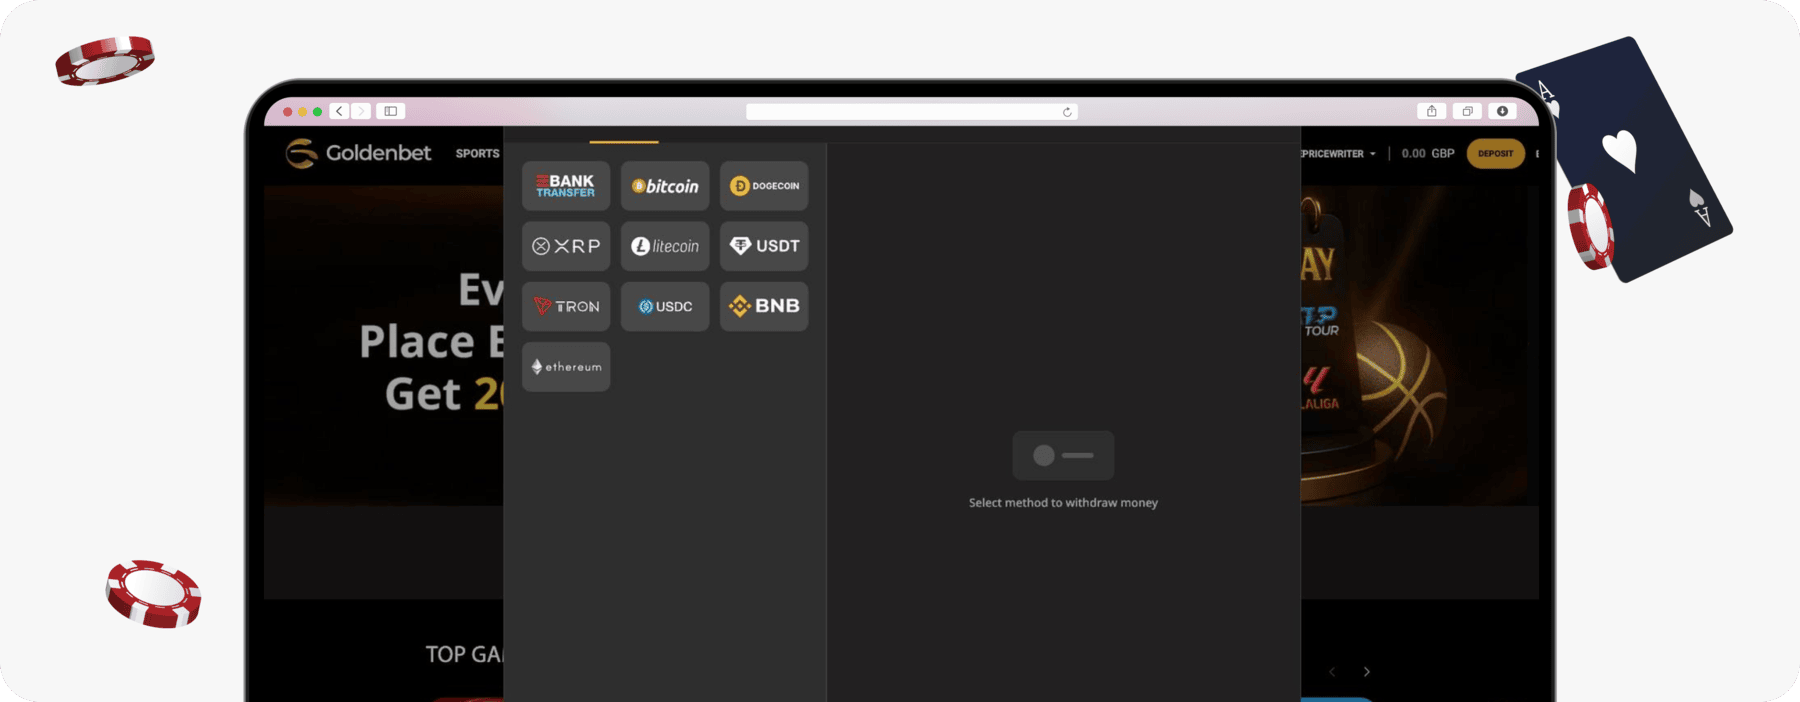Pick XRP withdrawal method
The height and width of the screenshot is (702, 1800).
click(x=566, y=246)
